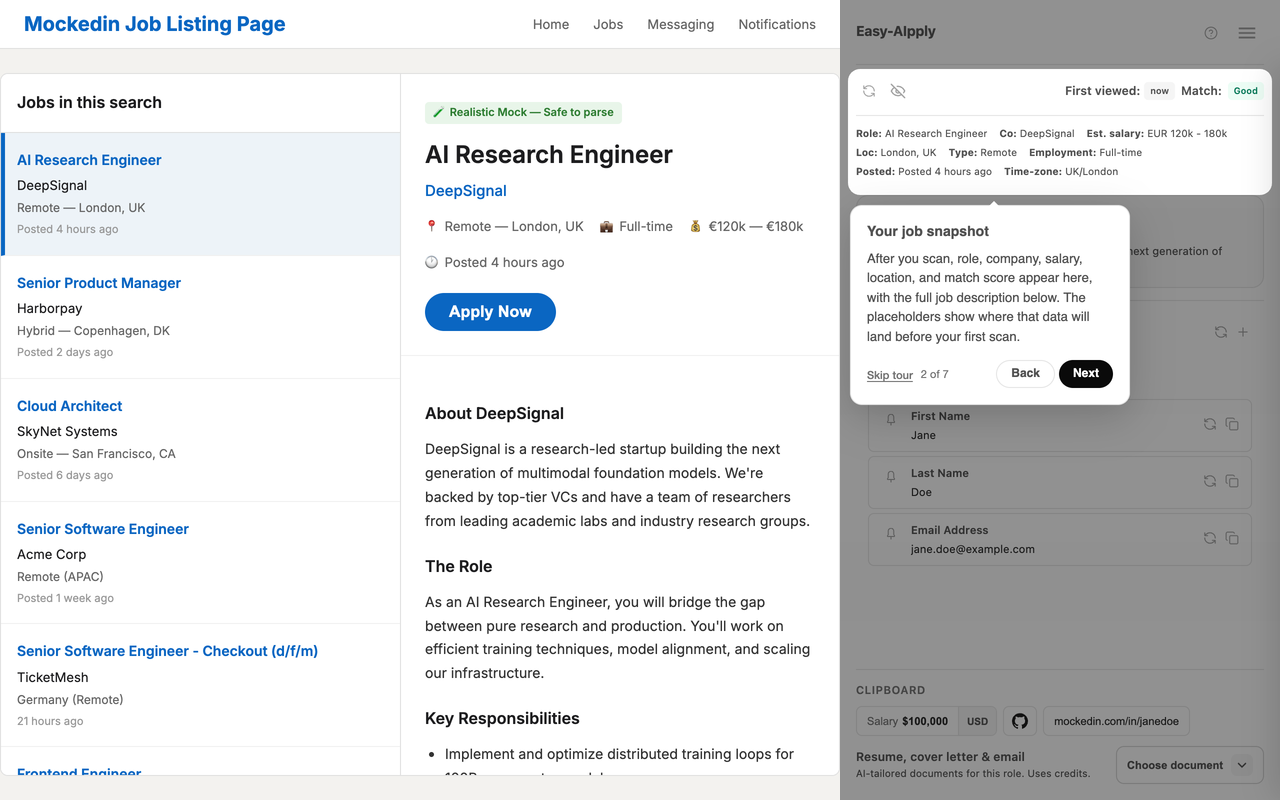Open the help question mark icon
Screen dimensions: 1280x800
(x=1211, y=33)
